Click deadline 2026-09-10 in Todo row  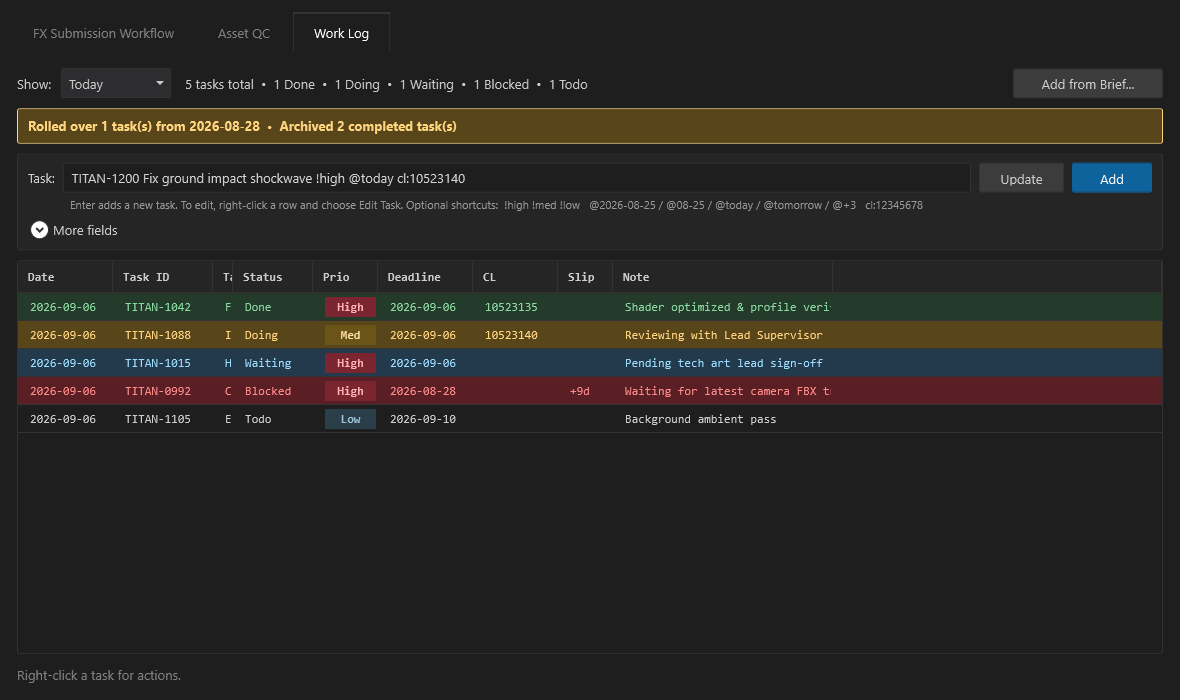coord(423,418)
